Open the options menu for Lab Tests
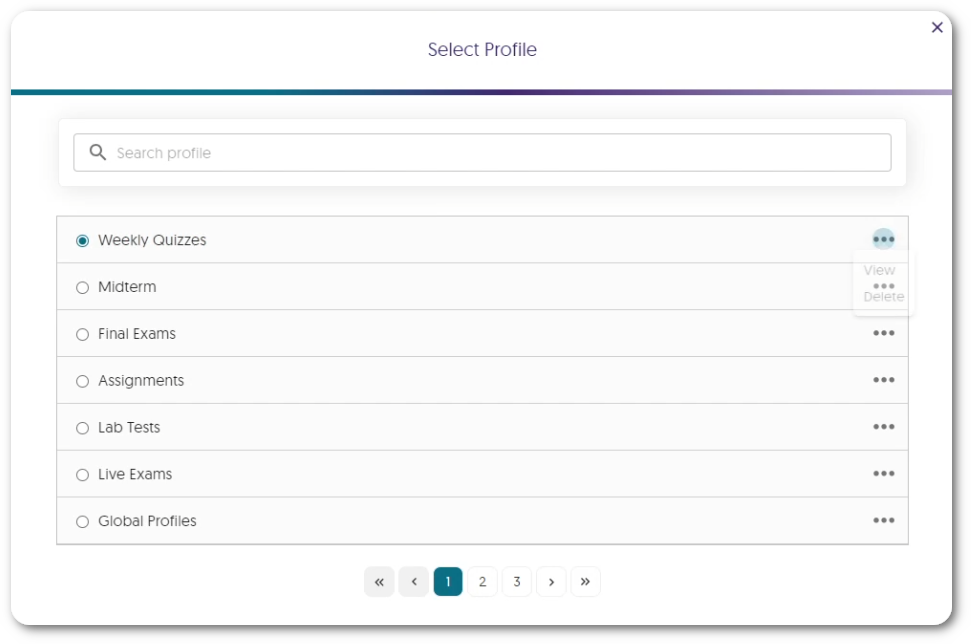This screenshot has width=971, height=644. pos(884,427)
